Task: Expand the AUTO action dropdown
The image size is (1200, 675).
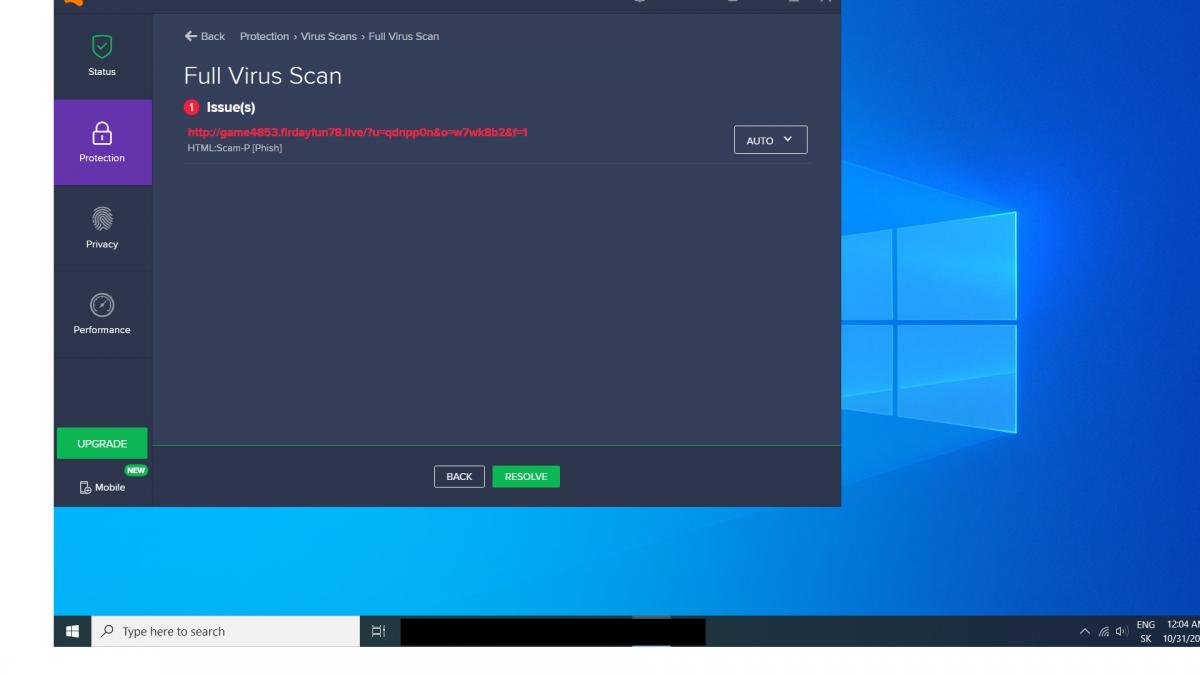Action: click(770, 140)
